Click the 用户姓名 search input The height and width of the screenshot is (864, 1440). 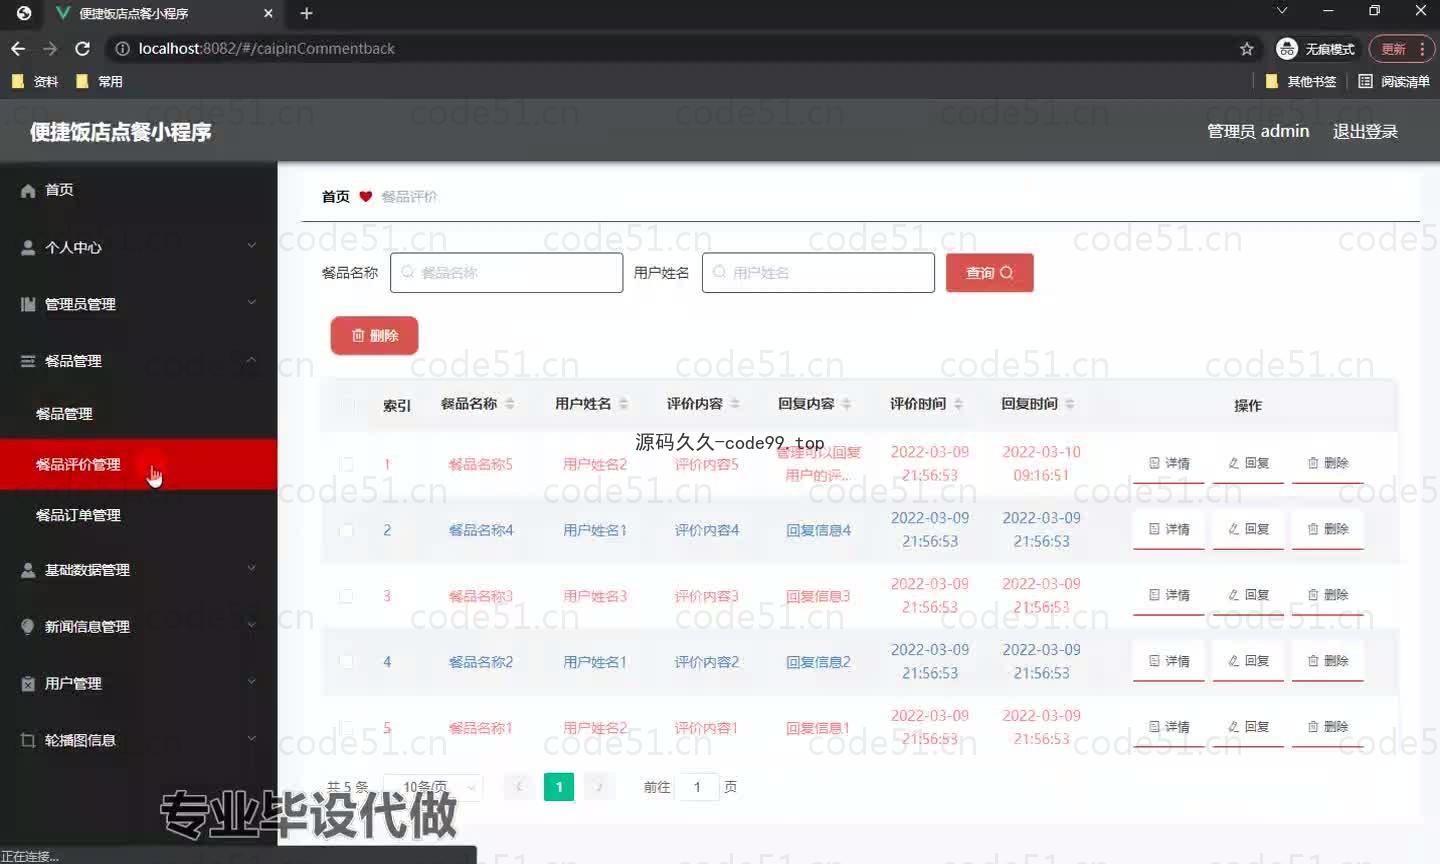tap(818, 272)
